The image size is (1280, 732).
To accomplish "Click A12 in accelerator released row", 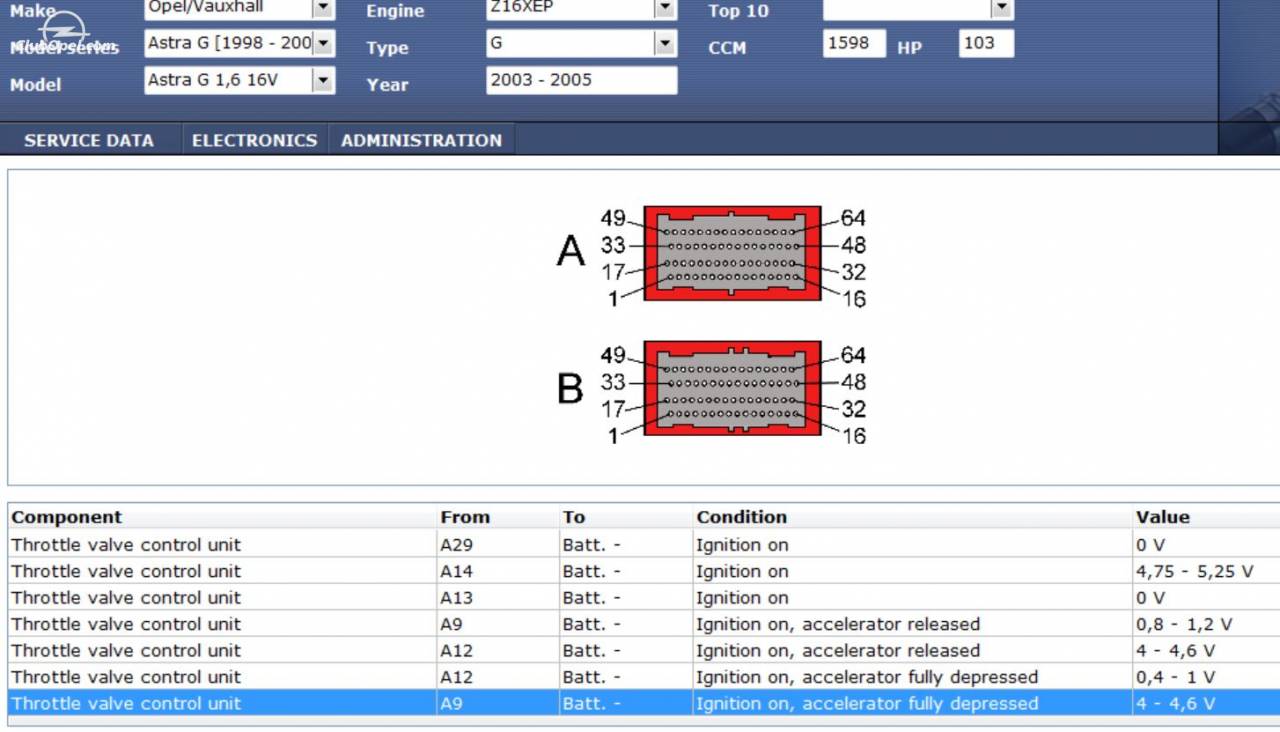I will (457, 651).
